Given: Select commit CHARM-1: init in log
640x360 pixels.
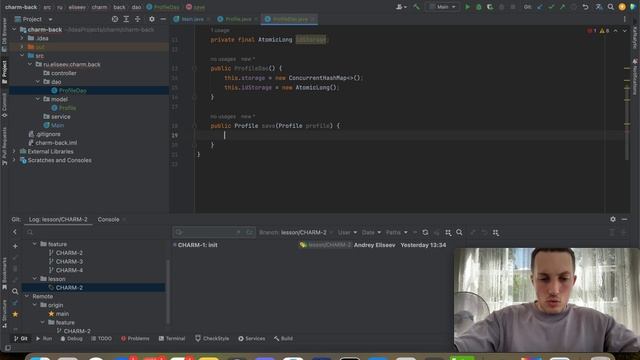Looking at the screenshot, I should click(x=198, y=245).
